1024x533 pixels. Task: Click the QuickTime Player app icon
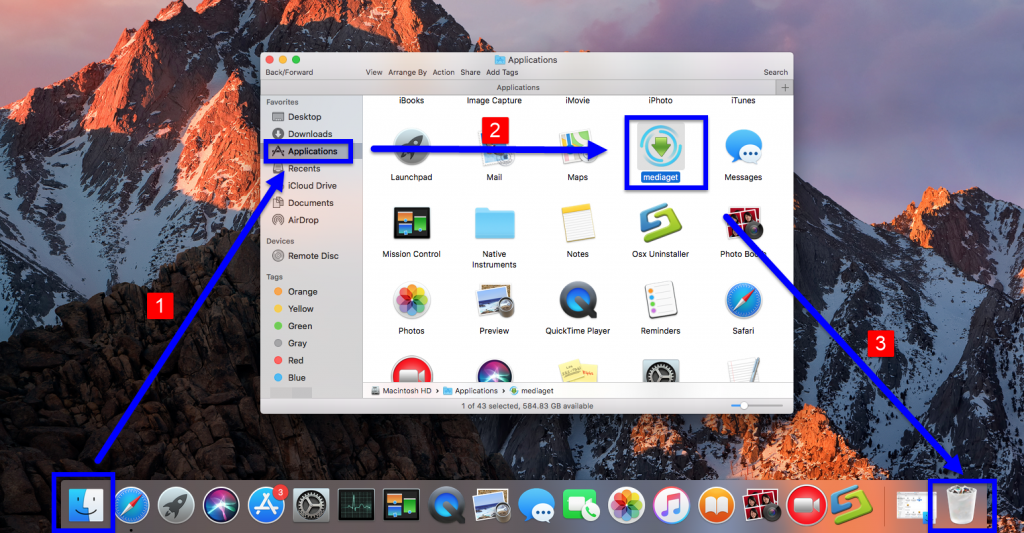577,300
